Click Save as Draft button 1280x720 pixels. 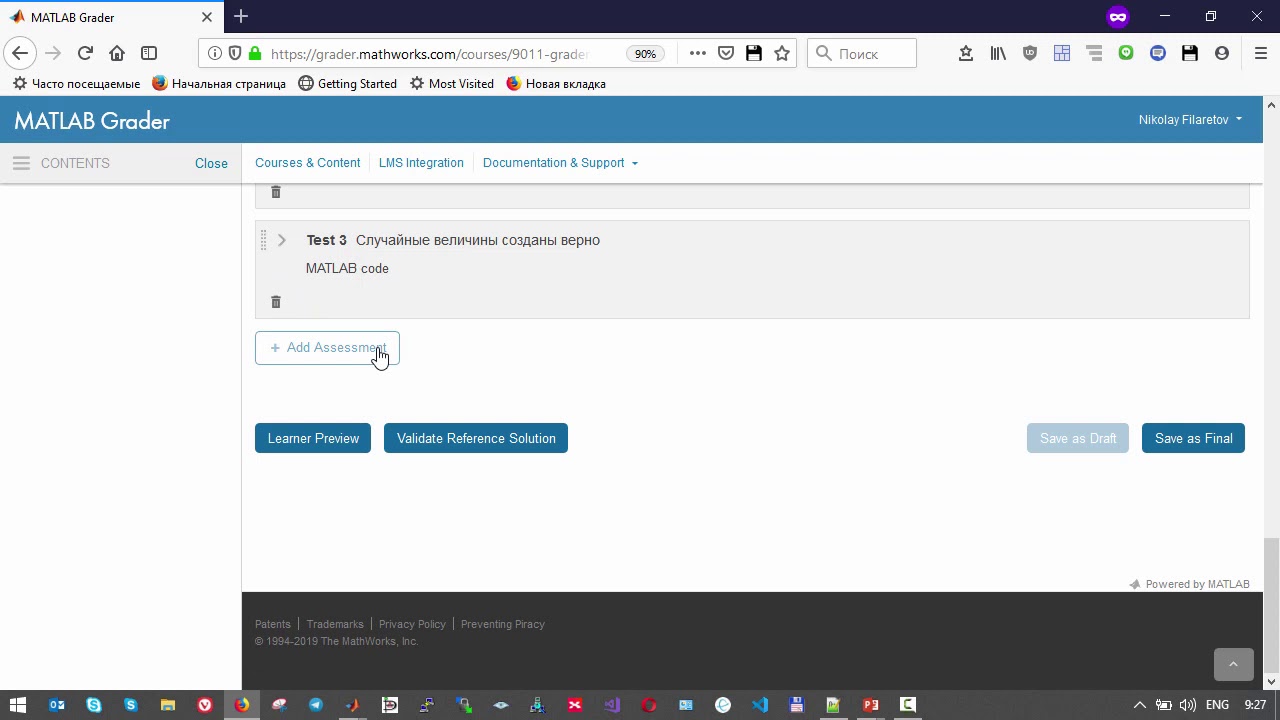pos(1078,438)
